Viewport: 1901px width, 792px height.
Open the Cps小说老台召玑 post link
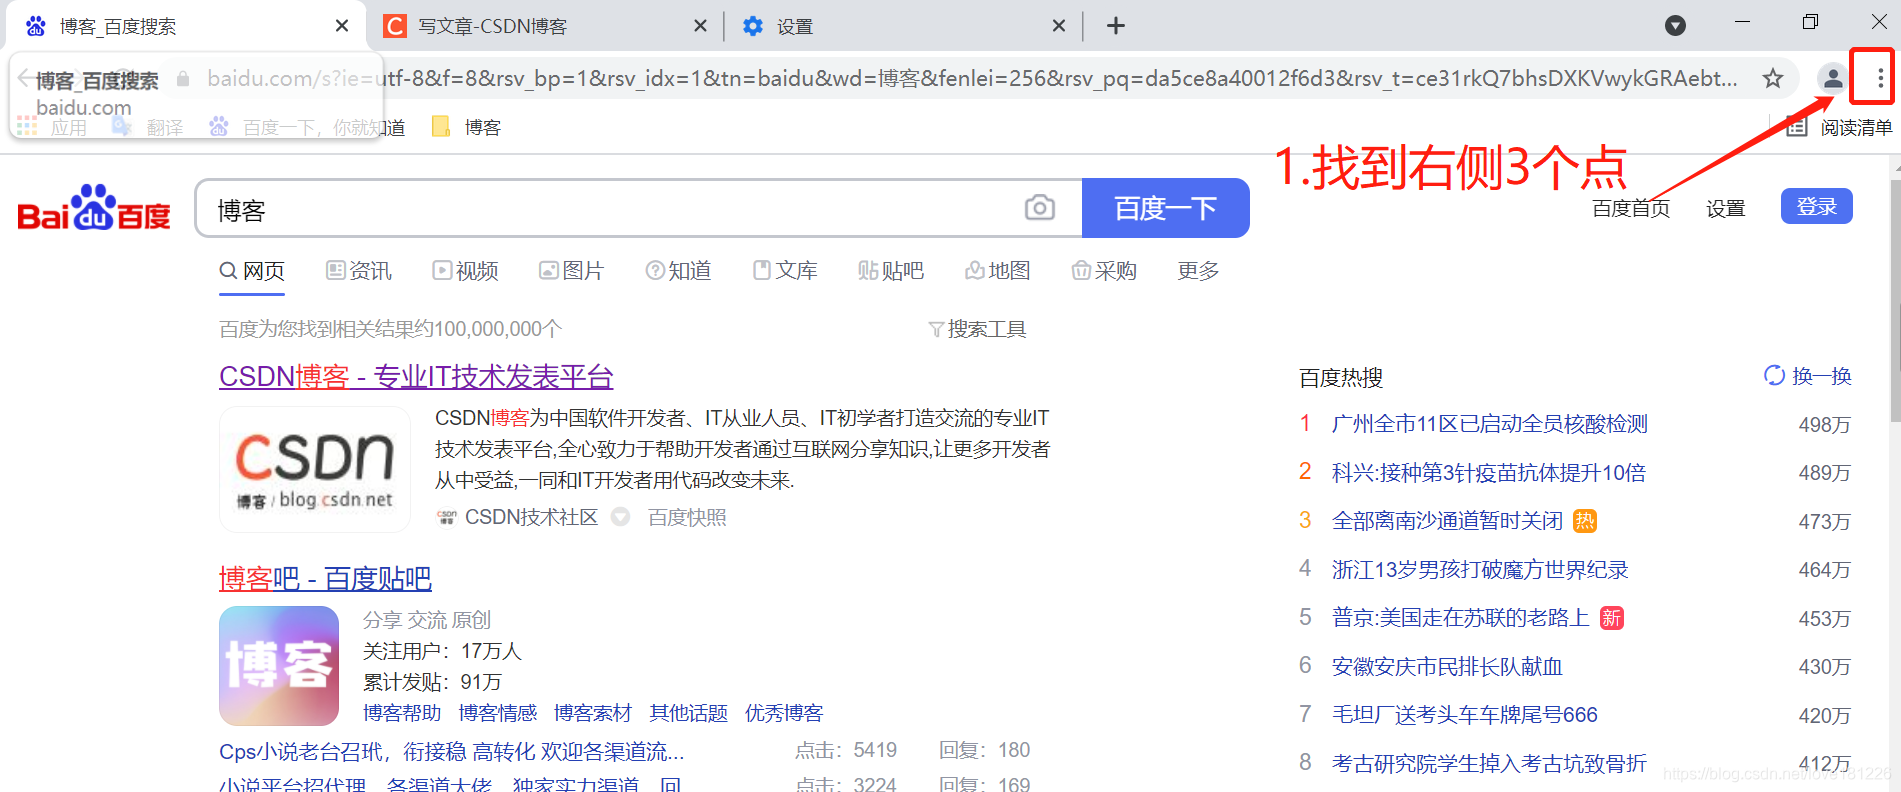point(452,751)
